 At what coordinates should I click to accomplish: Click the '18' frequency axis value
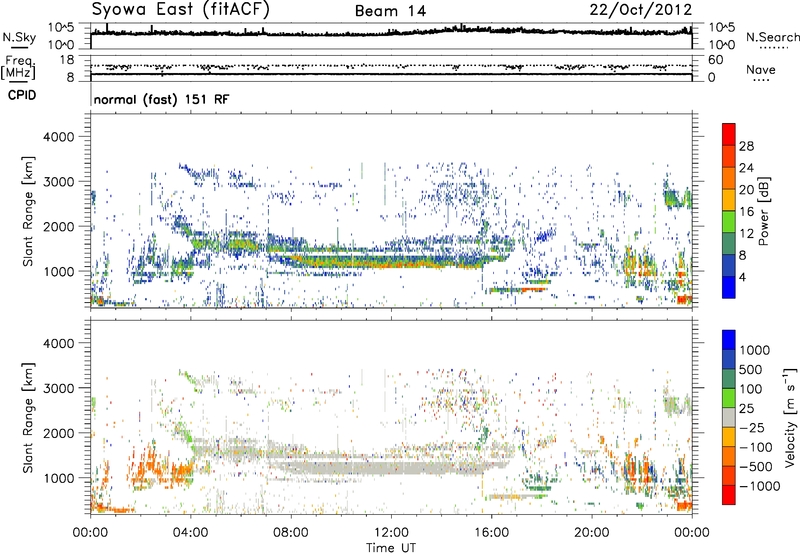click(x=67, y=60)
